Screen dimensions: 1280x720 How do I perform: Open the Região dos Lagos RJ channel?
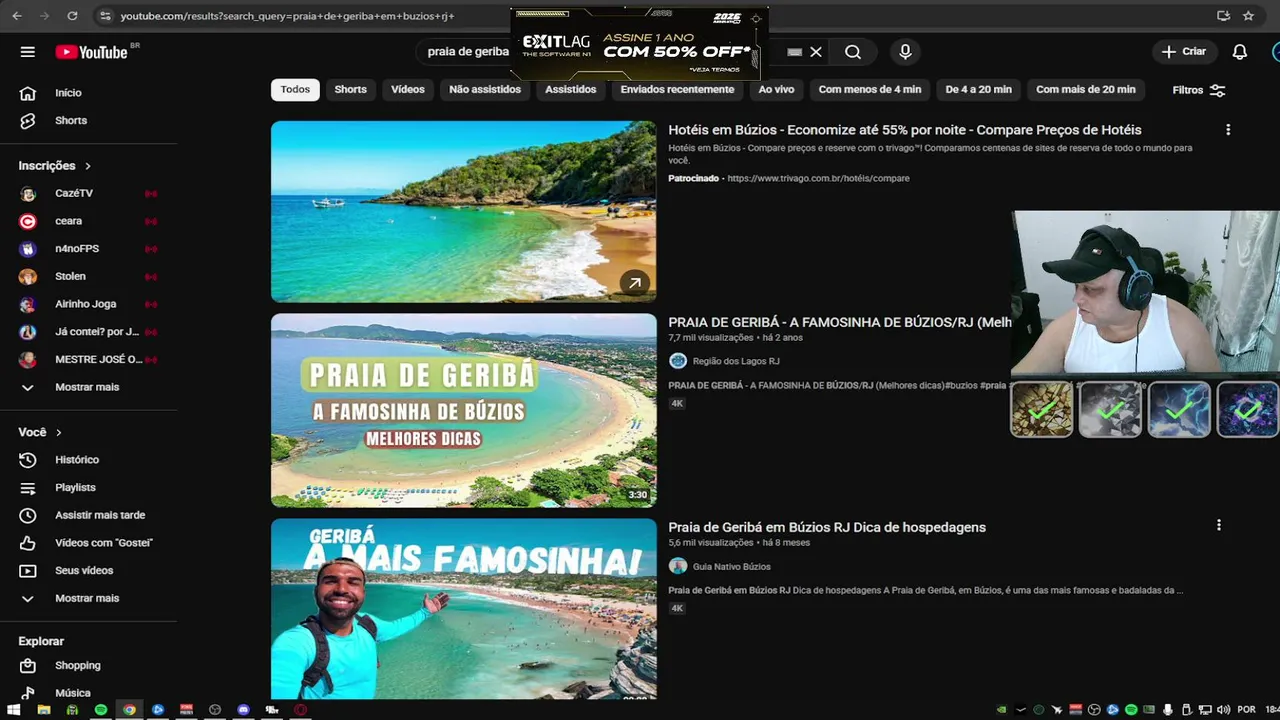[736, 361]
